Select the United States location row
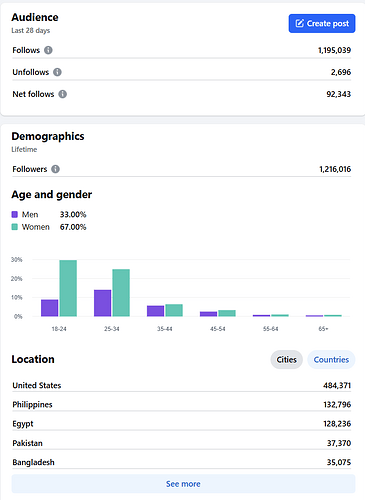 pyautogui.click(x=182, y=385)
